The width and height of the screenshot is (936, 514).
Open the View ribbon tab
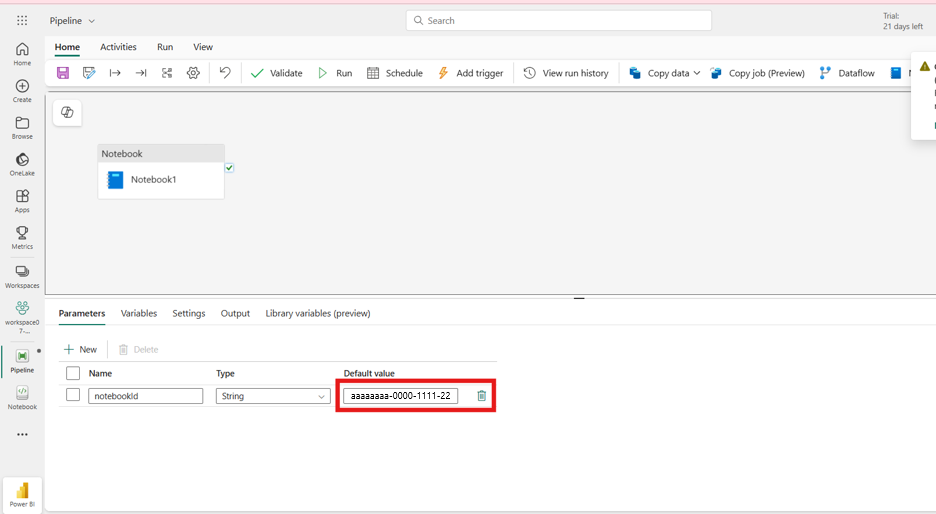pyautogui.click(x=203, y=47)
